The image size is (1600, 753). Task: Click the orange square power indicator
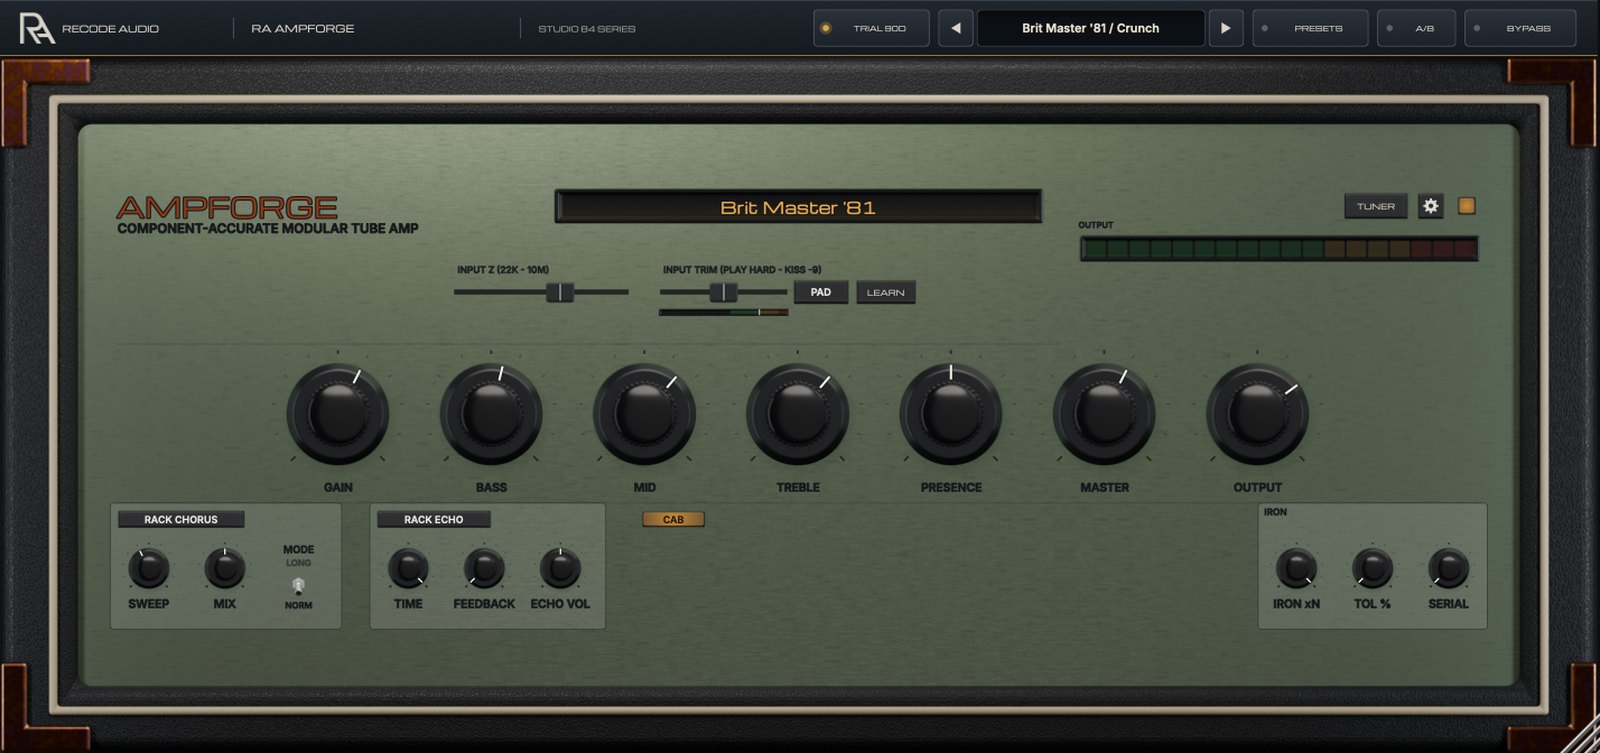click(1467, 206)
